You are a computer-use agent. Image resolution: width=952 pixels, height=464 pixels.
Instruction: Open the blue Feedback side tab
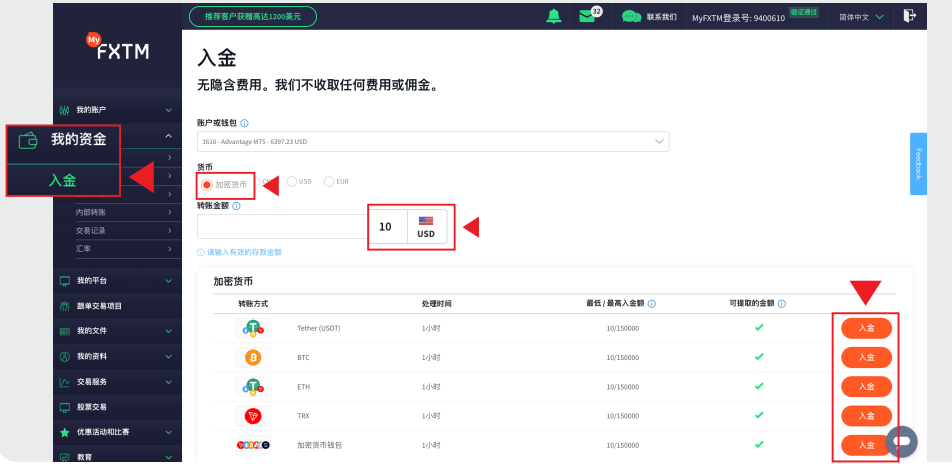point(918,163)
